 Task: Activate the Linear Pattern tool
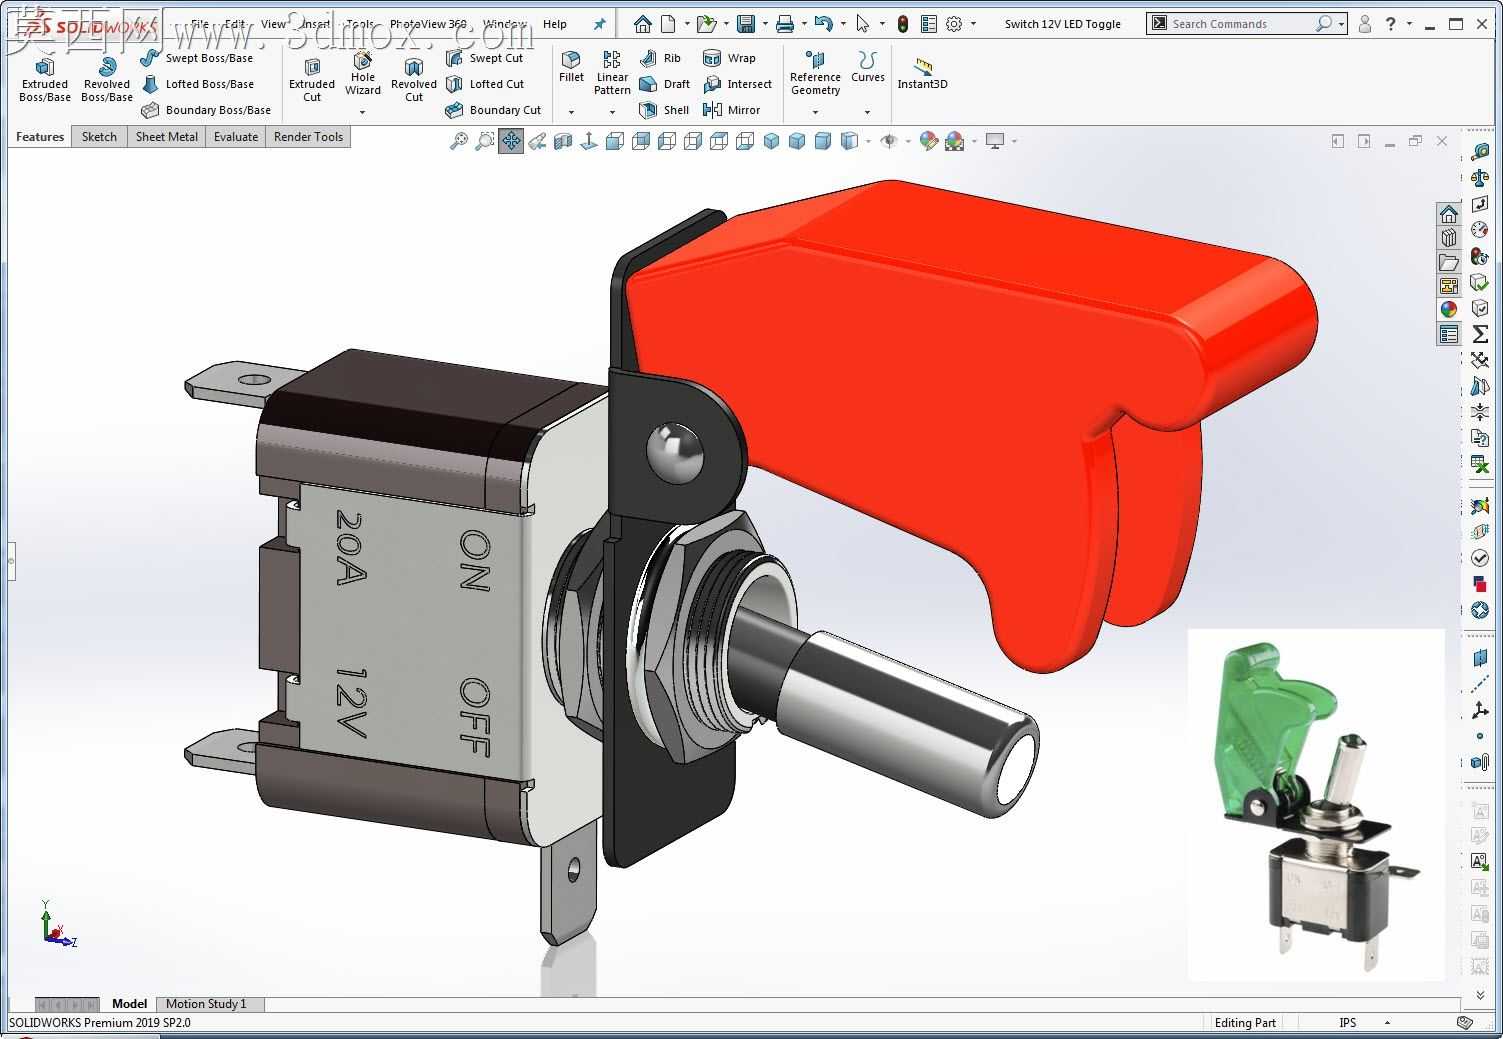[x=612, y=73]
